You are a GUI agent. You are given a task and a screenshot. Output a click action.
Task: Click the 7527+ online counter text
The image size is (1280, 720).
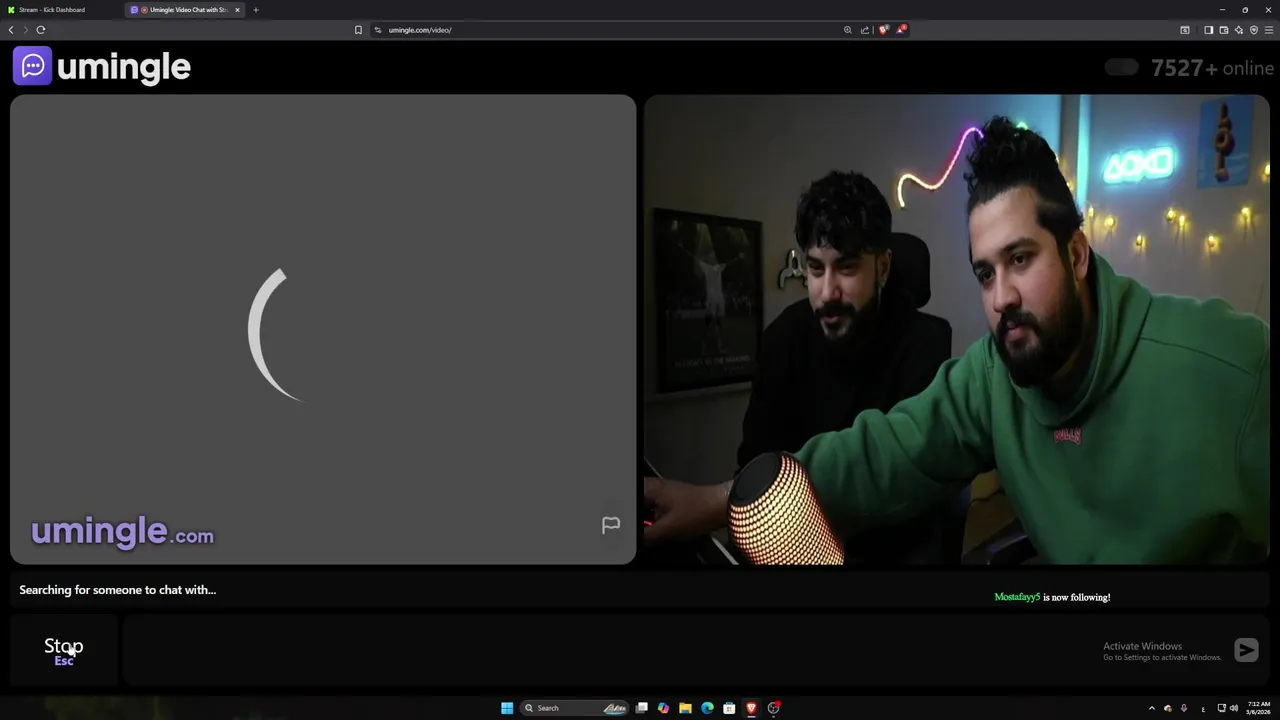tap(1212, 68)
